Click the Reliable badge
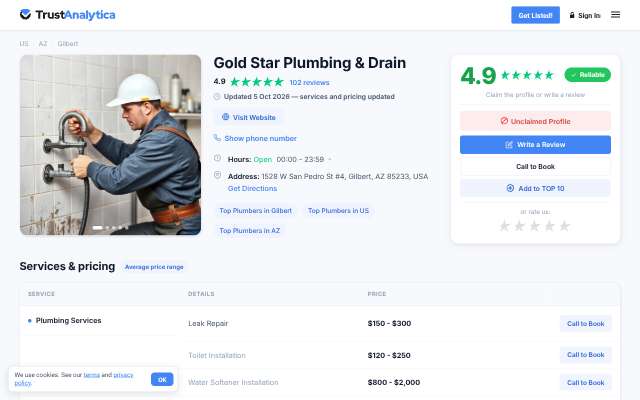This screenshot has height=400, width=640. [587, 75]
